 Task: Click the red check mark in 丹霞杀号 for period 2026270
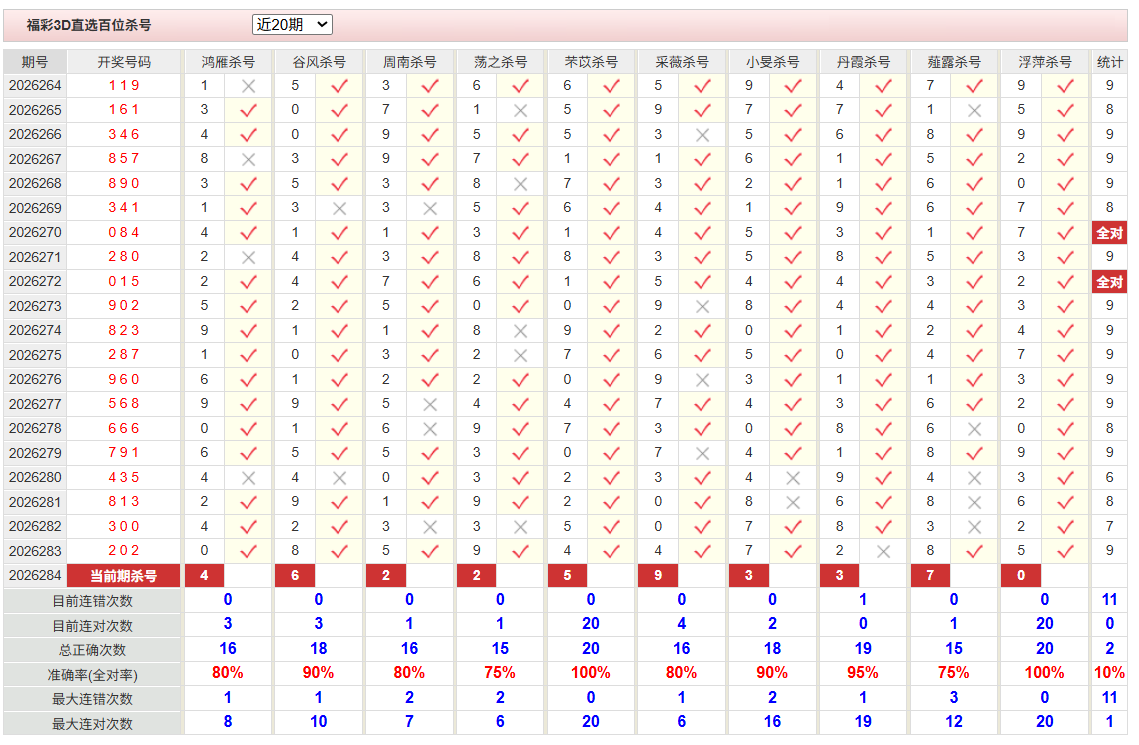point(883,233)
